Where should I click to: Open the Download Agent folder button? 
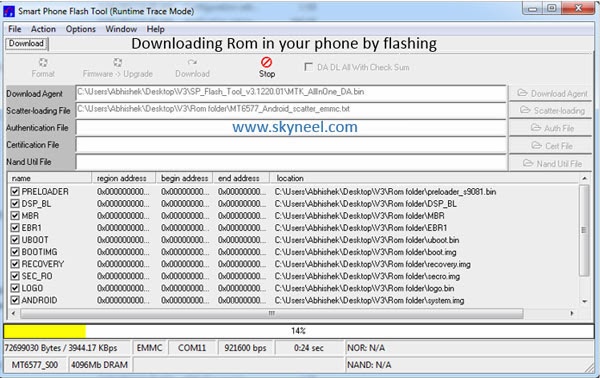(x=550, y=93)
